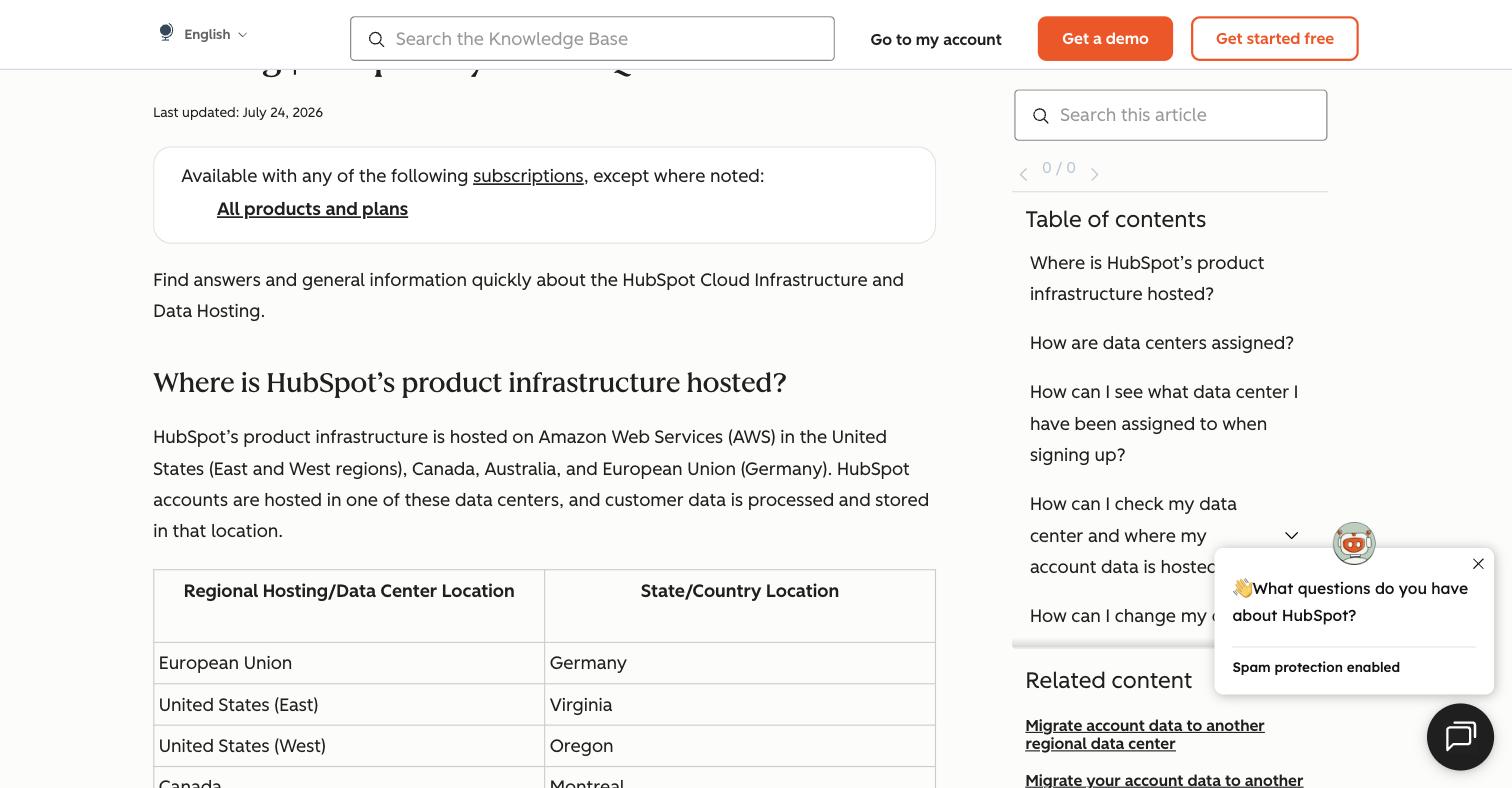The image size is (1512, 788).
Task: Click the '0 / 0' match counter
Action: pyautogui.click(x=1059, y=168)
